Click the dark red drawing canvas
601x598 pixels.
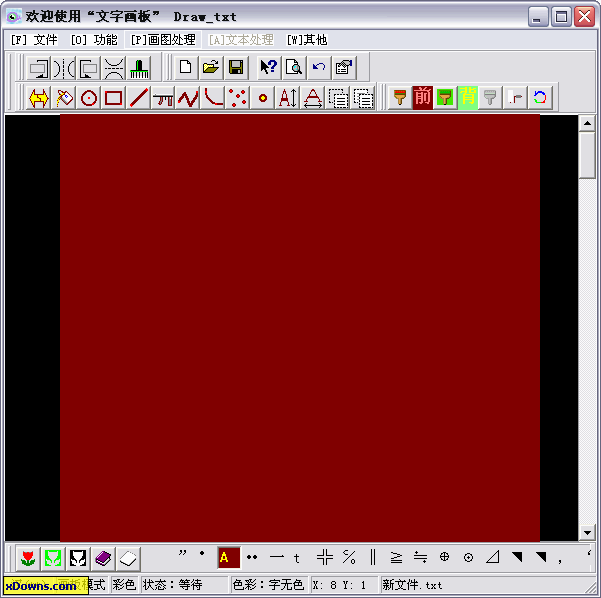(300, 328)
